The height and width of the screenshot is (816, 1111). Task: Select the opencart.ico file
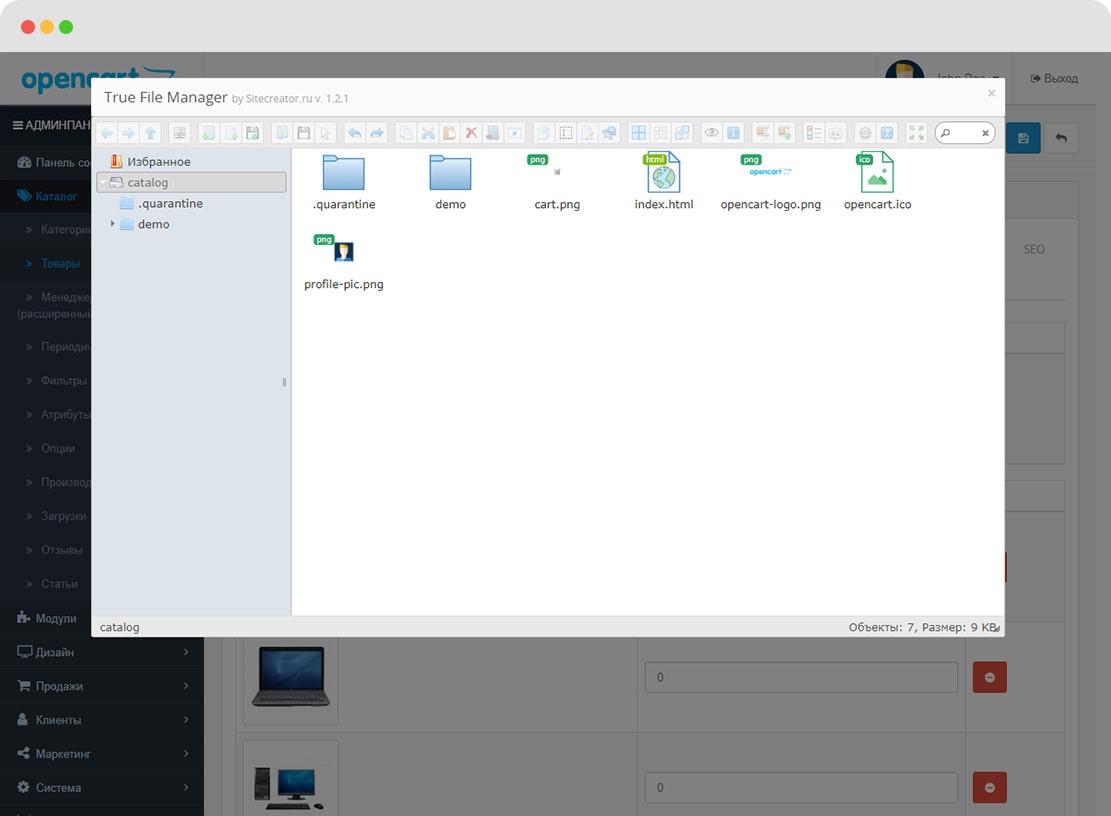[877, 183]
